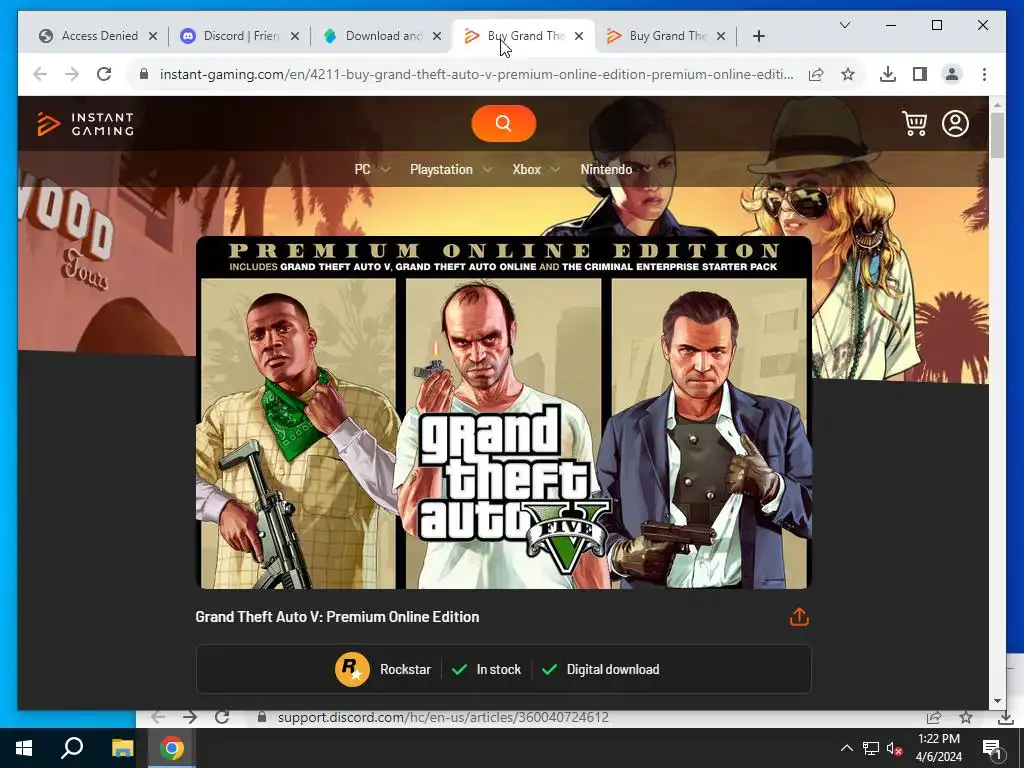Expand the Playstation platform menu

tap(451, 169)
